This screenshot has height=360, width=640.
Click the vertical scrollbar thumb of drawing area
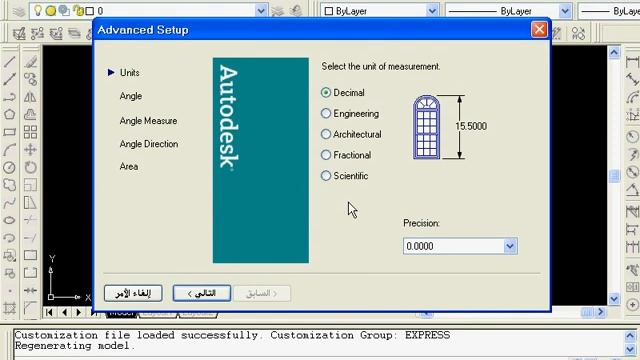click(x=614, y=176)
